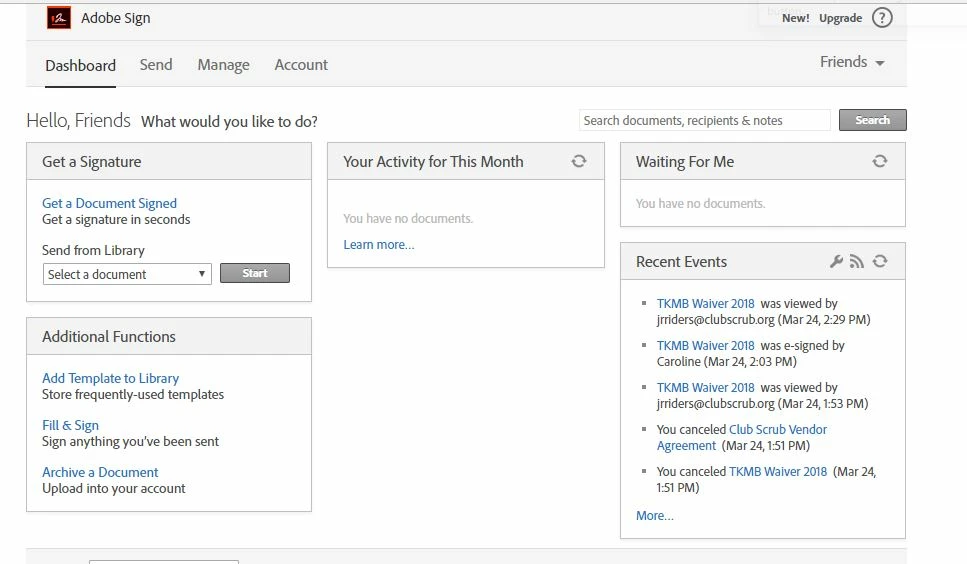
Task: Open Add Template to Library link
Action: pyautogui.click(x=110, y=378)
